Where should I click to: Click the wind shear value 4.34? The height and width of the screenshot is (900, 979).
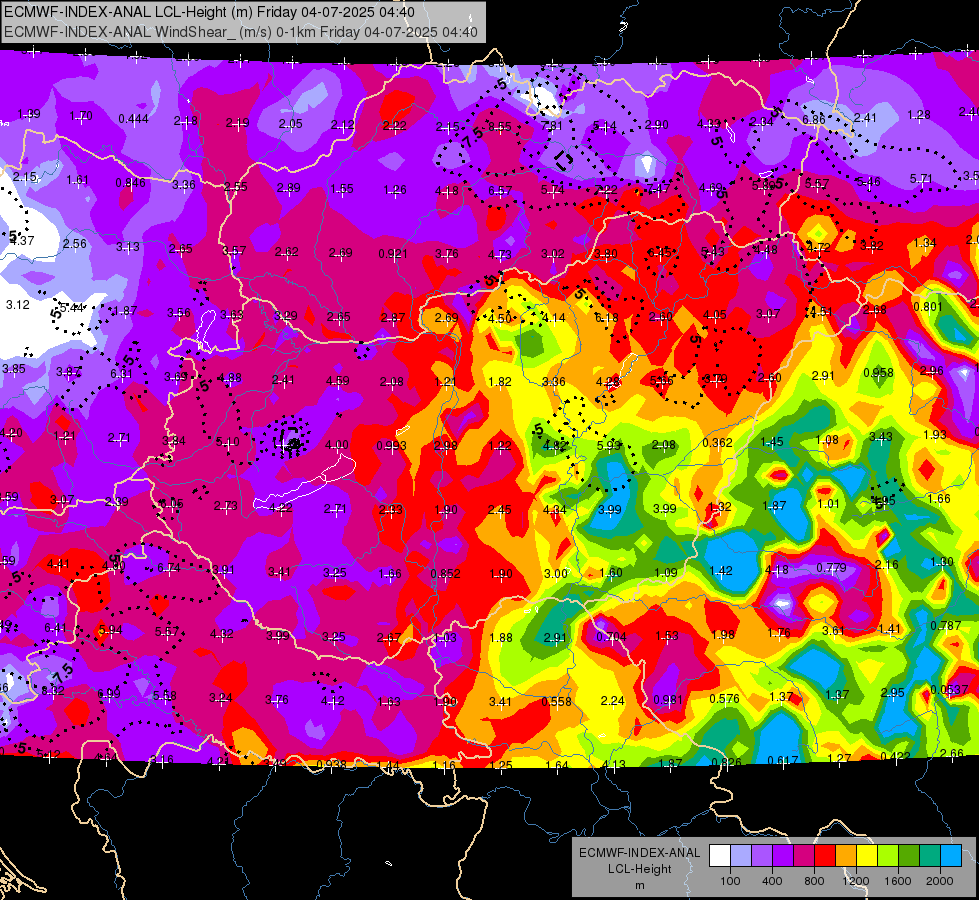(x=554, y=510)
